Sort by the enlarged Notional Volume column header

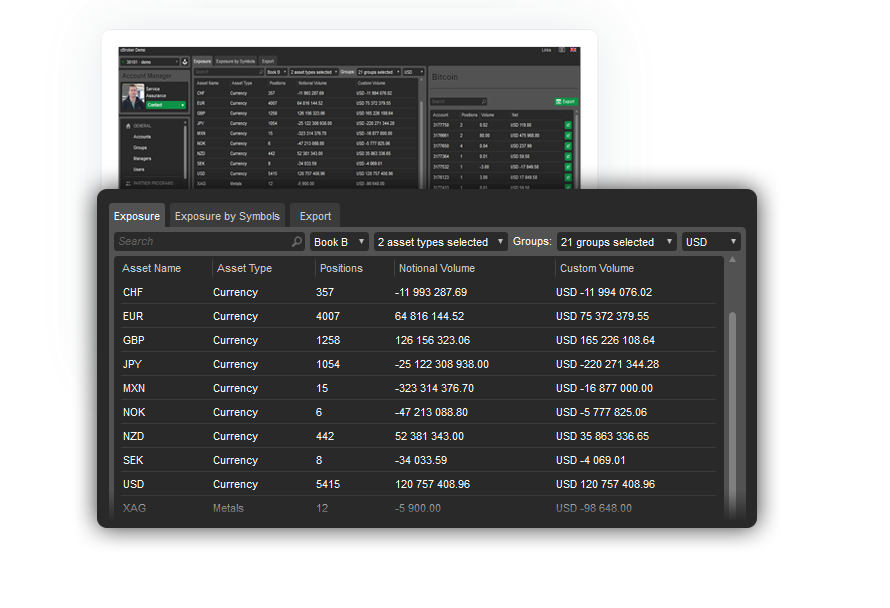tap(436, 268)
